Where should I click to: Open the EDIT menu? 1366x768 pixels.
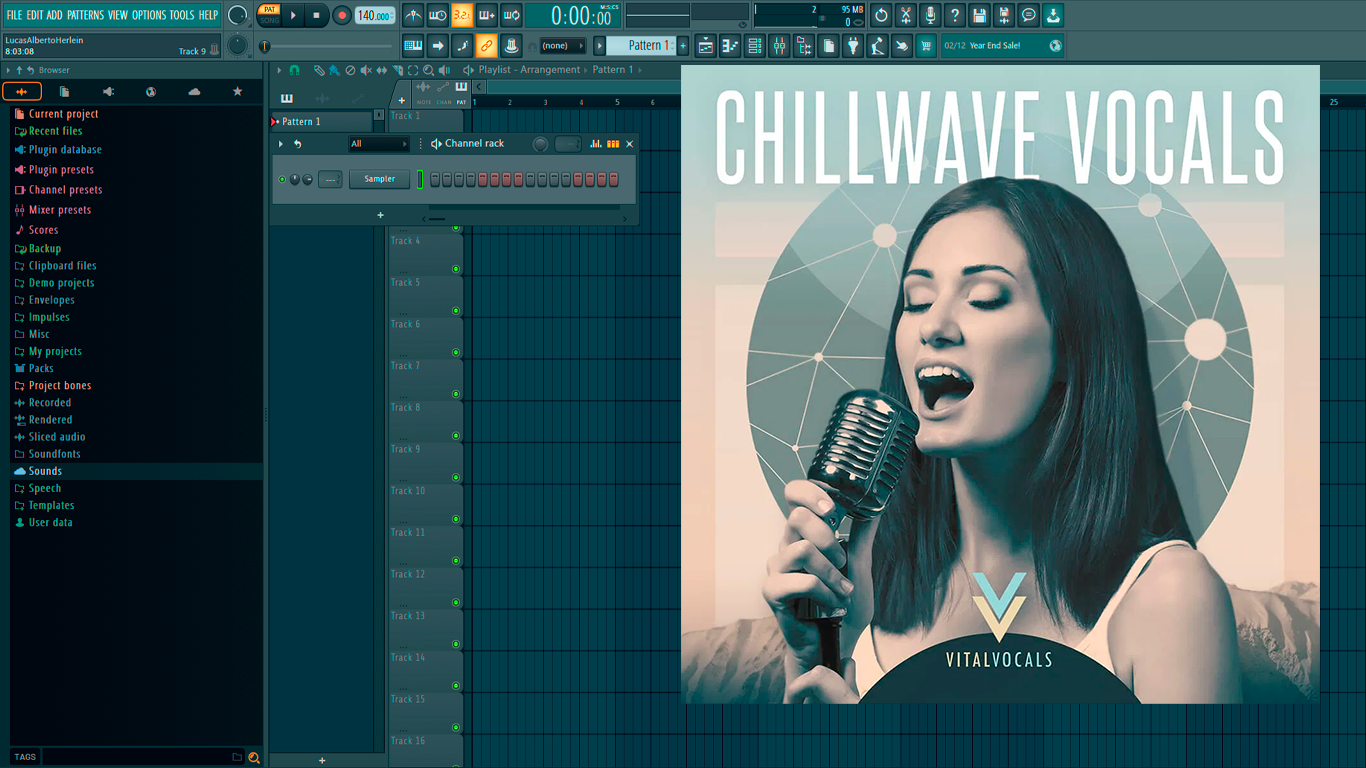(x=35, y=15)
